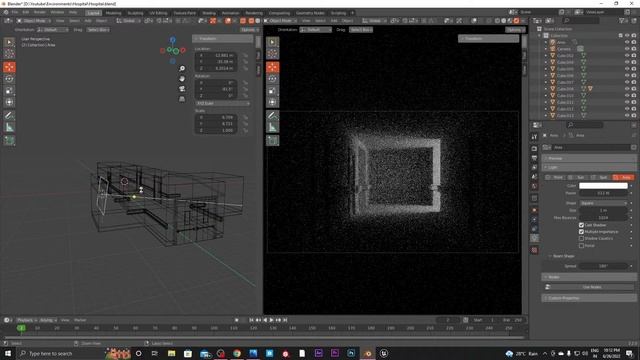Image resolution: width=640 pixels, height=360 pixels.
Task: Click the timeline play button
Action: point(271,320)
